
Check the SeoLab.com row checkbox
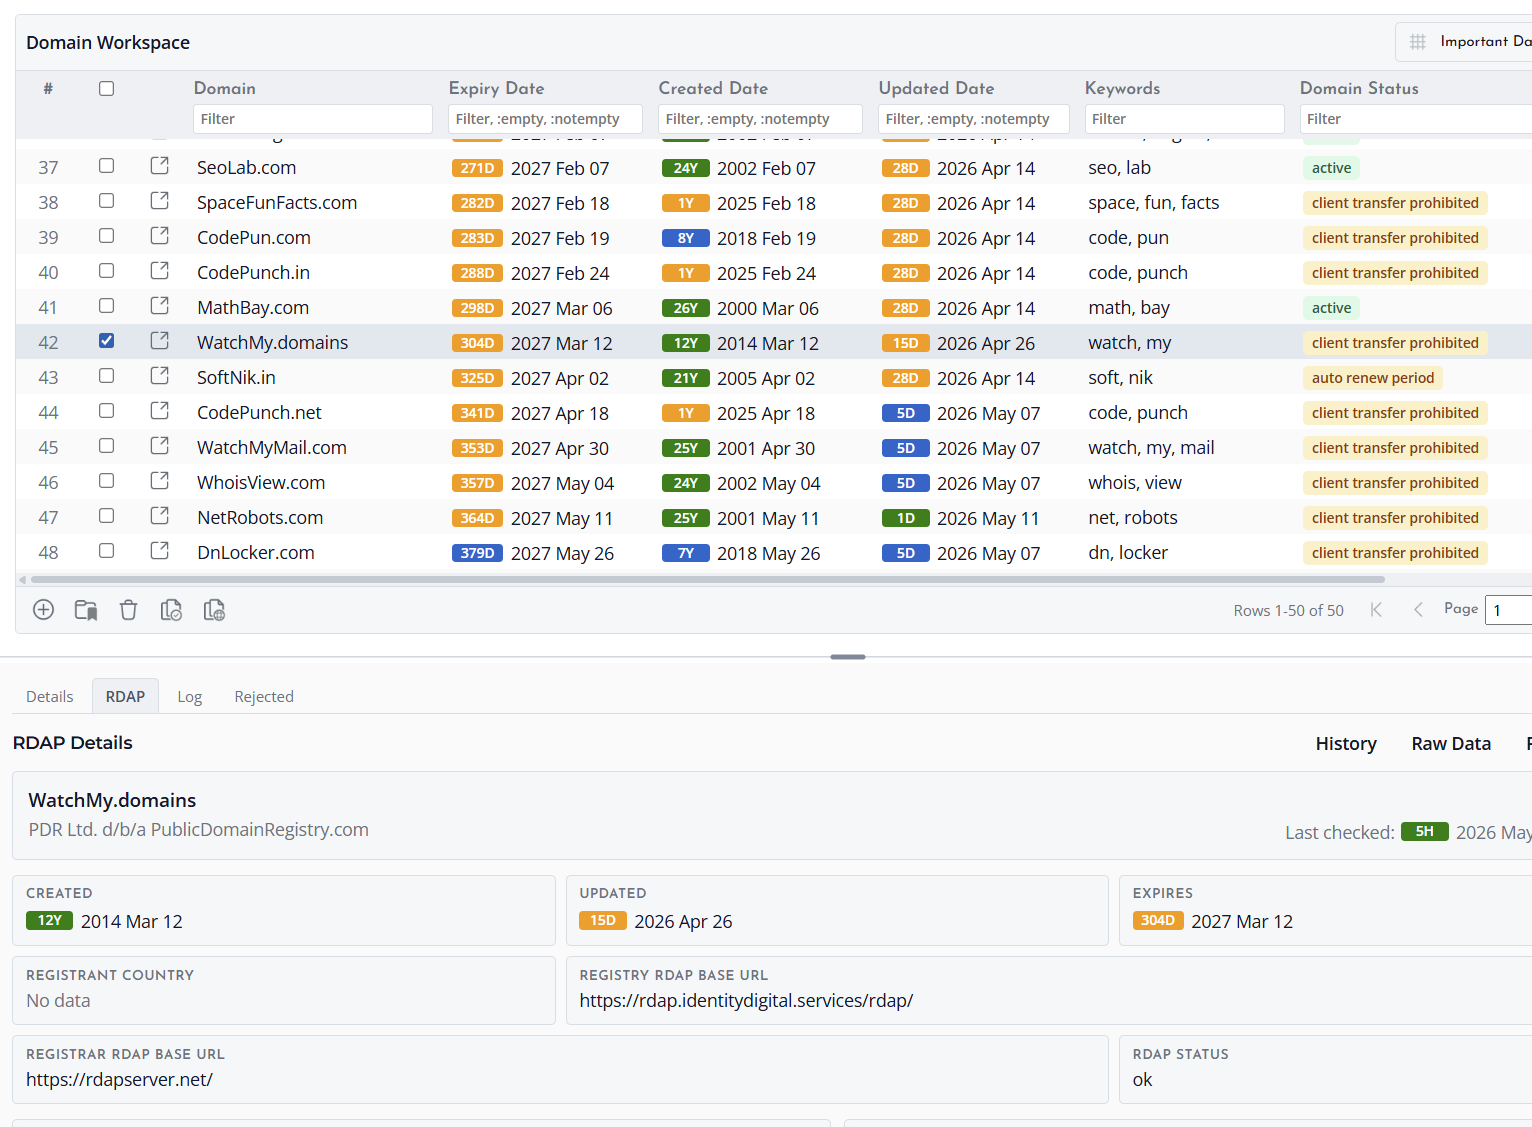click(x=107, y=166)
